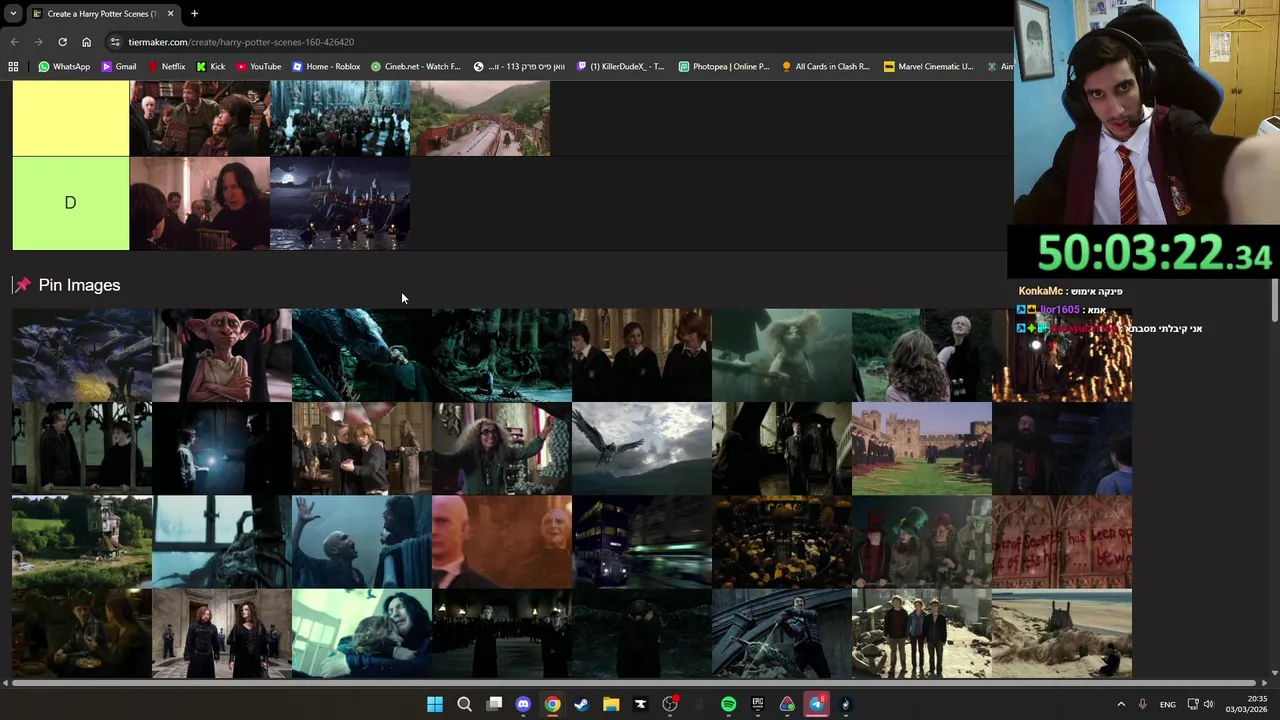1280x720 pixels.
Task: Select the yellow tier label above D
Action: (x=70, y=118)
